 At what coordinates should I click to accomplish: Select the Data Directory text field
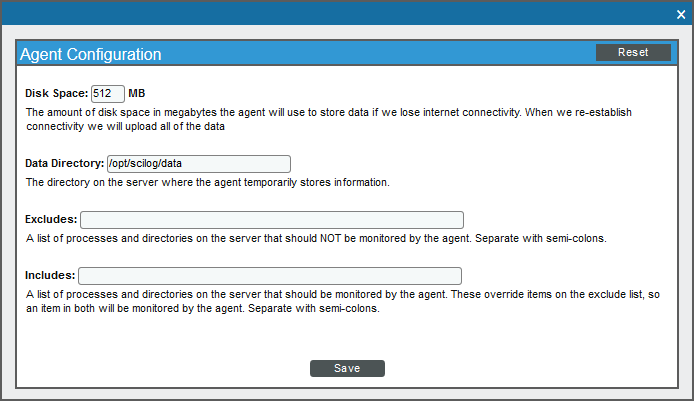[199, 164]
